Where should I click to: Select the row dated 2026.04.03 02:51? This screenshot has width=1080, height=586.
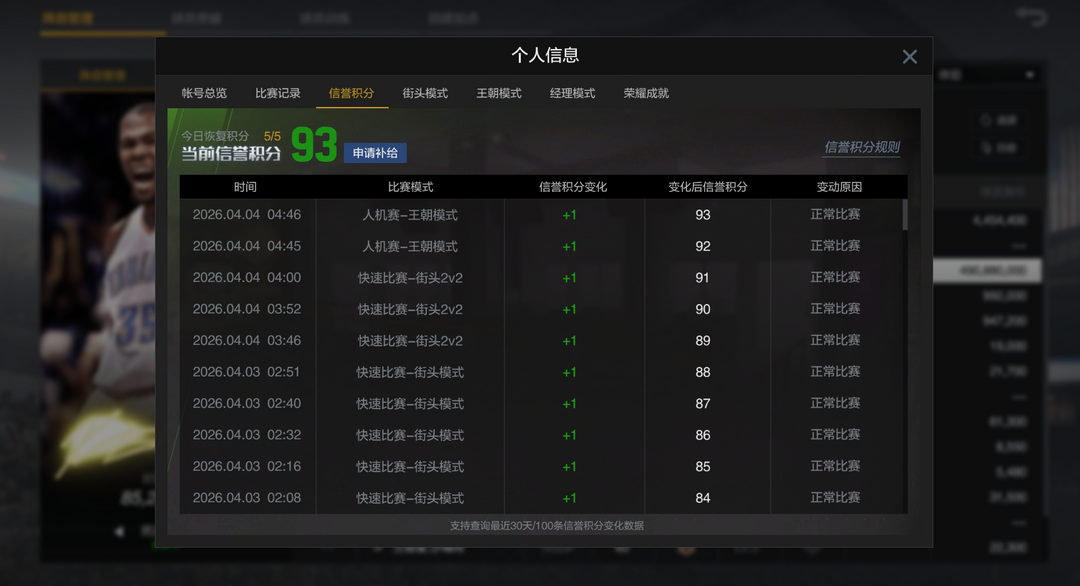[x=541, y=372]
